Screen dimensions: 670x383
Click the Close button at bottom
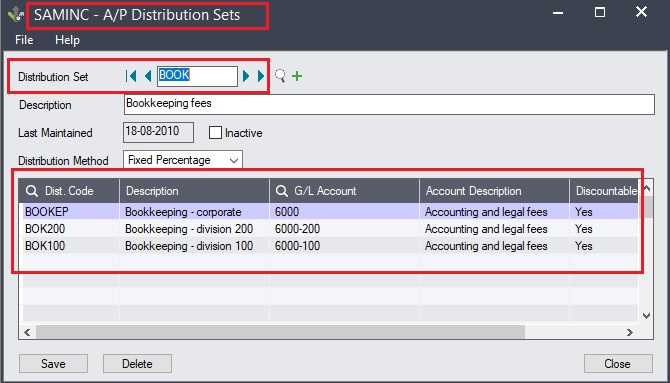click(618, 364)
